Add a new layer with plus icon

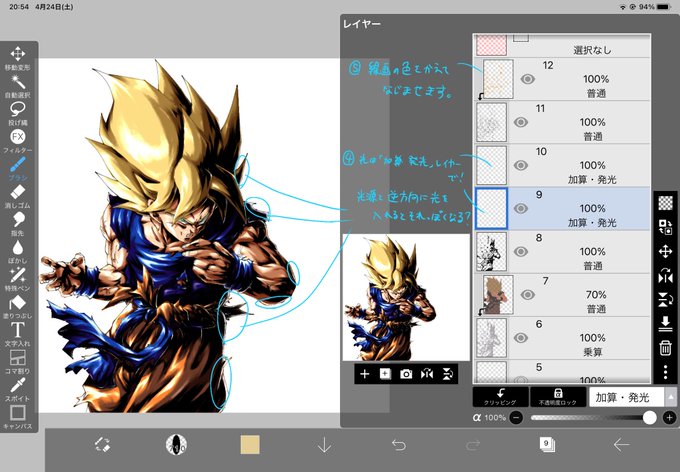tap(364, 374)
